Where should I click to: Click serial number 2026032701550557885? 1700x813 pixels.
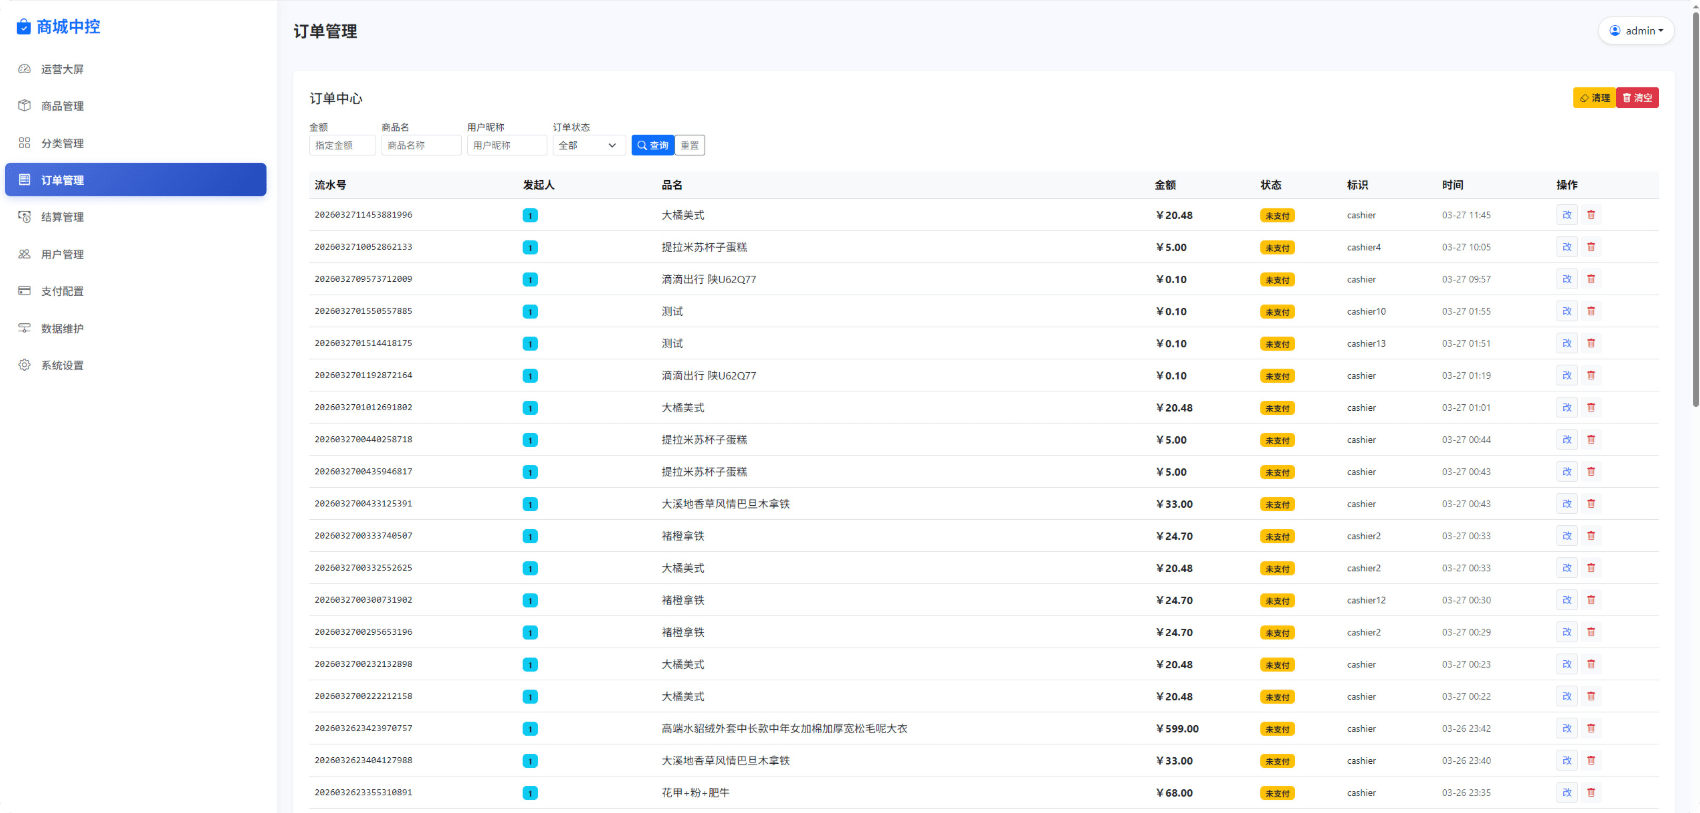(x=363, y=311)
